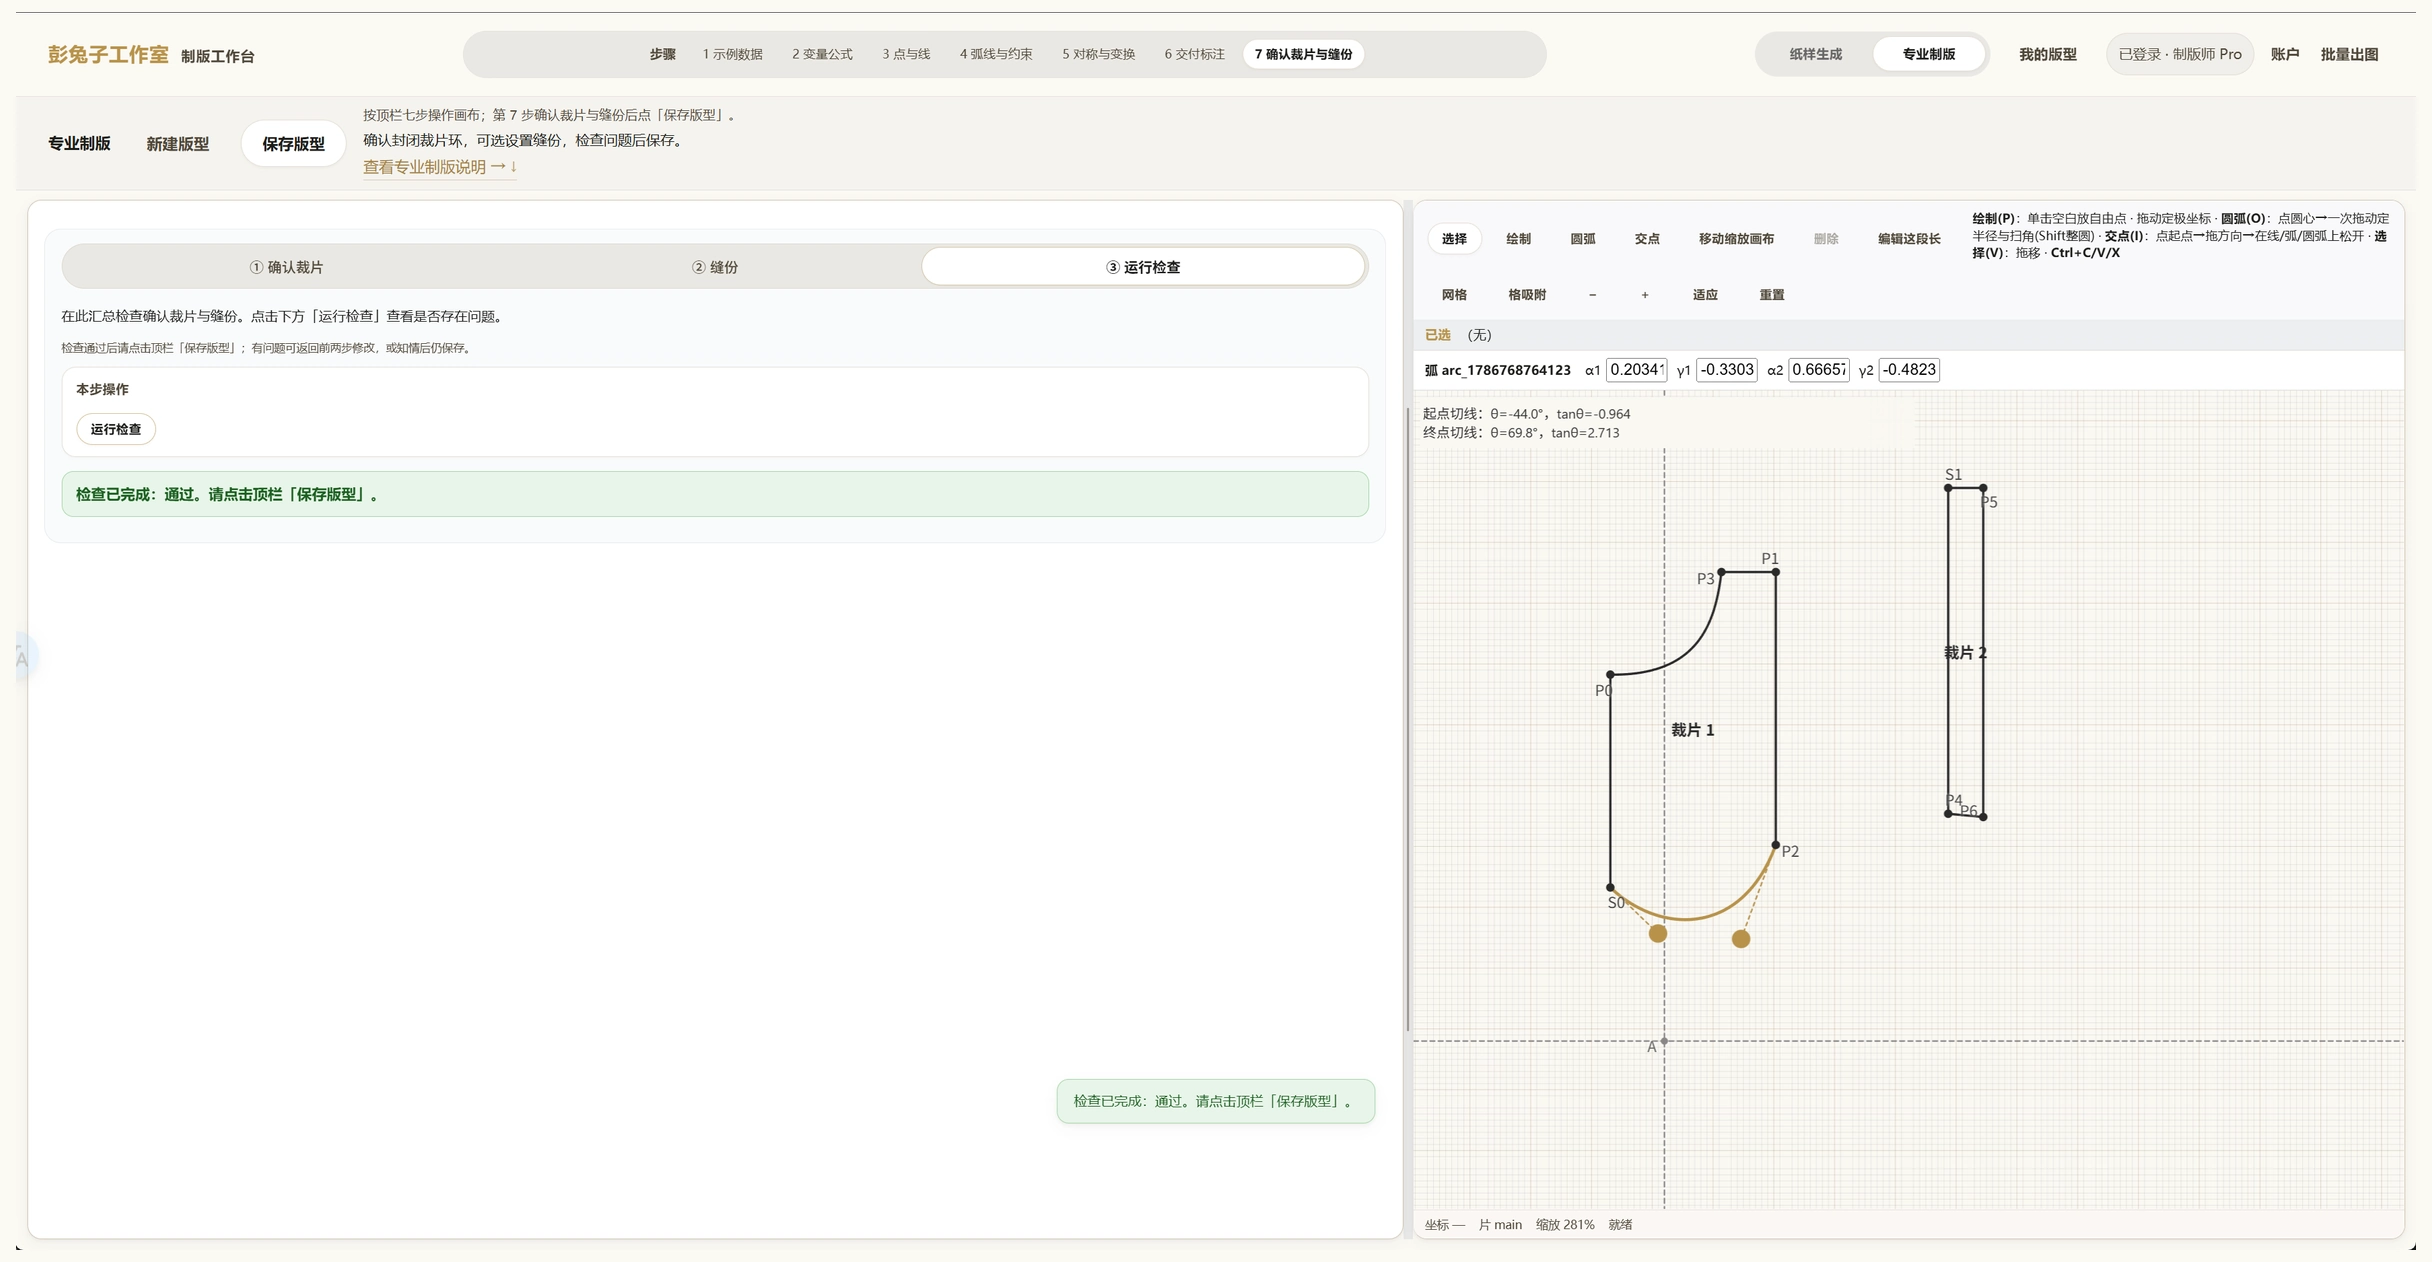
Task: Go to step 5 对称与变换
Action: pos(1098,54)
